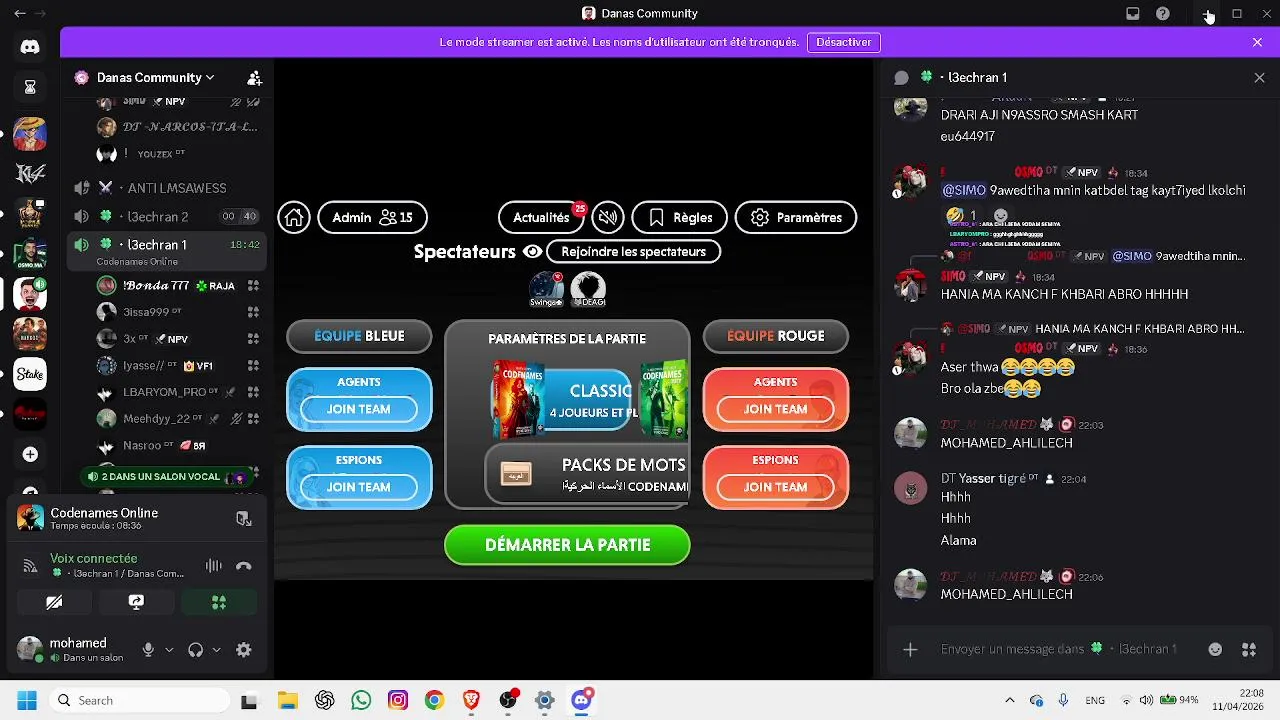The width and height of the screenshot is (1280, 720).
Task: Share your screen button
Action: pyautogui.click(x=136, y=602)
